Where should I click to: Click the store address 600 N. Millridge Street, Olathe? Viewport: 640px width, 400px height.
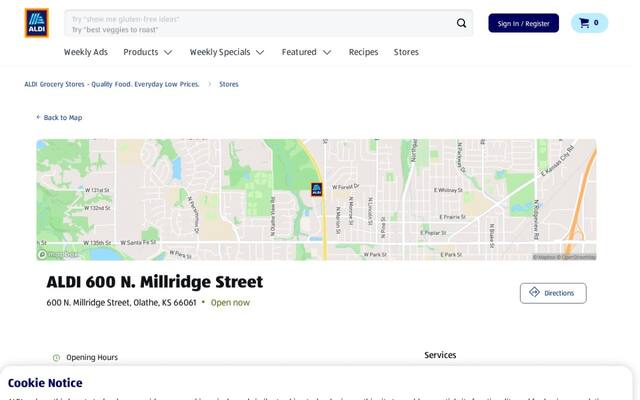point(121,302)
